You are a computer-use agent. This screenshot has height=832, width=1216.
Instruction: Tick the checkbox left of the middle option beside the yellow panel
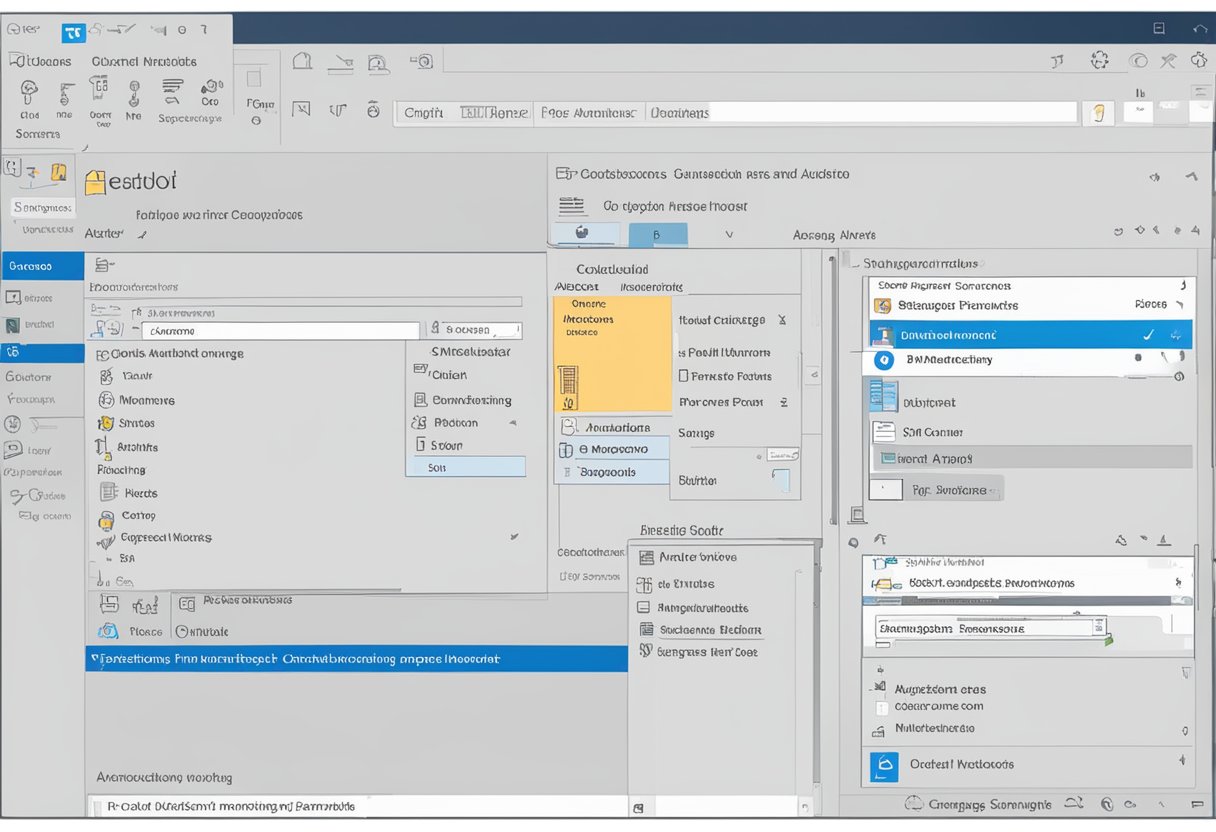pyautogui.click(x=684, y=377)
